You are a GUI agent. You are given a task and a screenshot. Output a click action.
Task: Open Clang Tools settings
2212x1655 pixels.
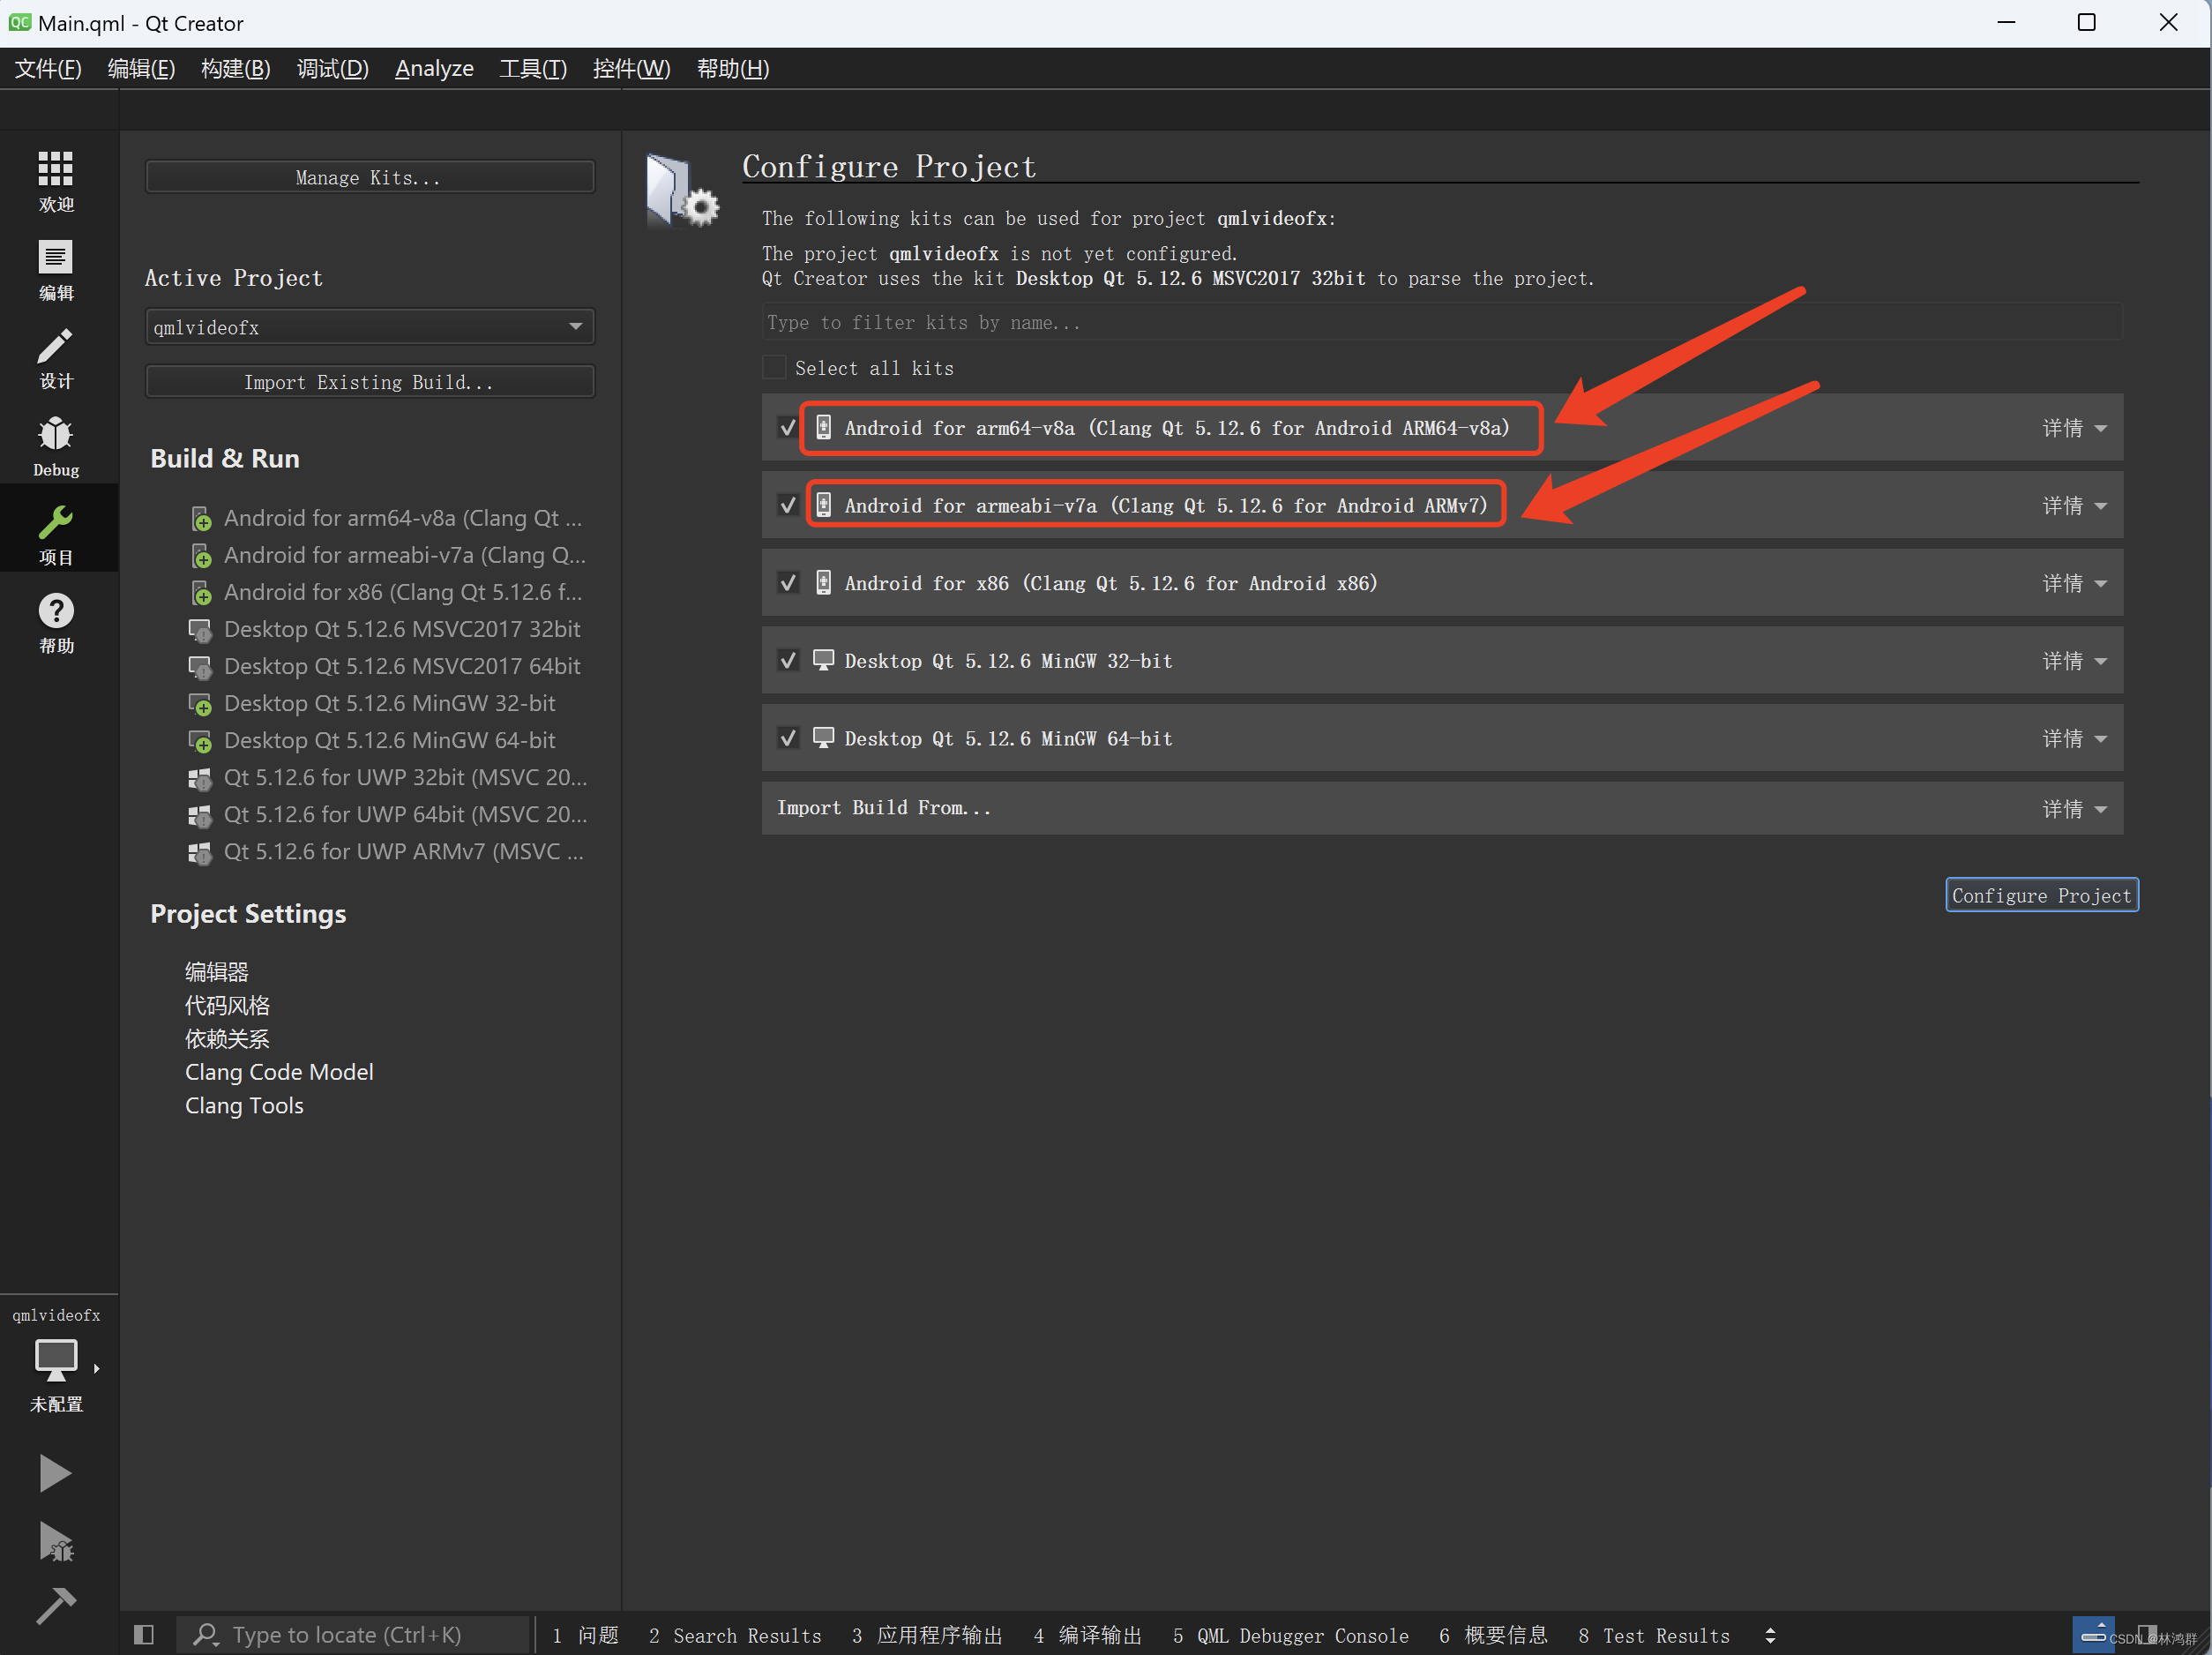click(x=244, y=1106)
